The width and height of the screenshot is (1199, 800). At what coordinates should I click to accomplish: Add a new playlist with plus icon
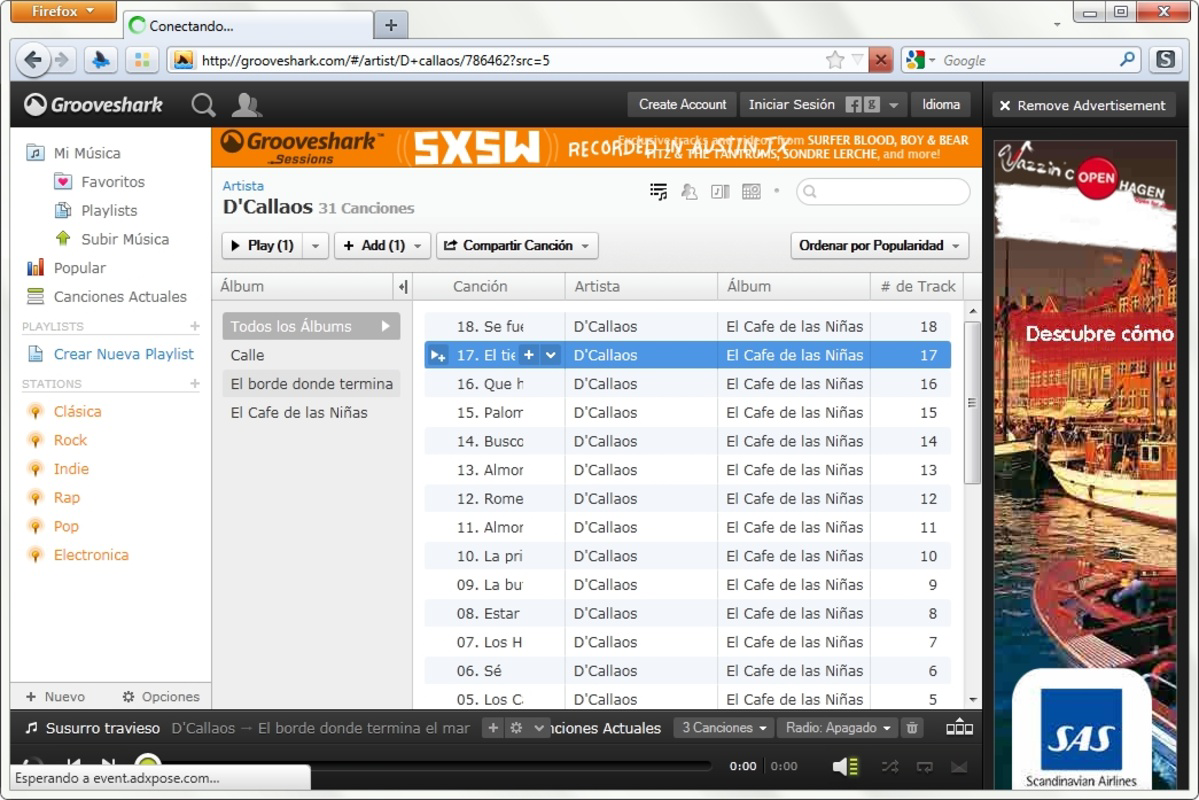[195, 326]
